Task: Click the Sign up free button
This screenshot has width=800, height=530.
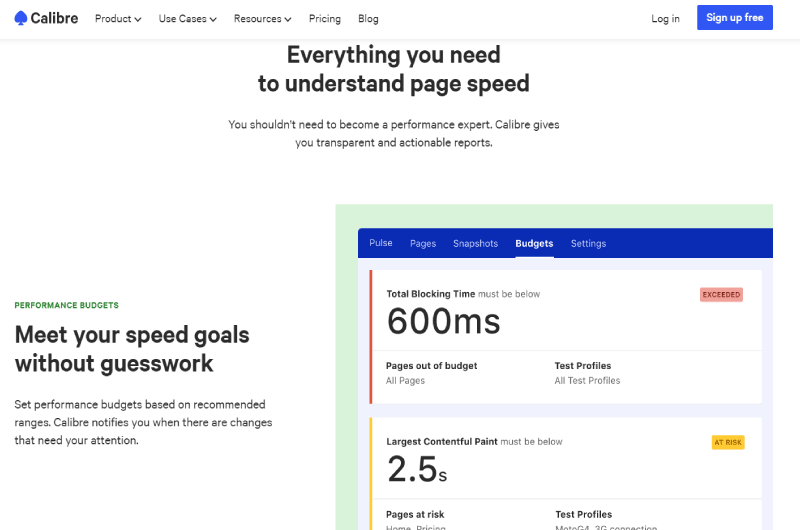Action: (x=735, y=17)
